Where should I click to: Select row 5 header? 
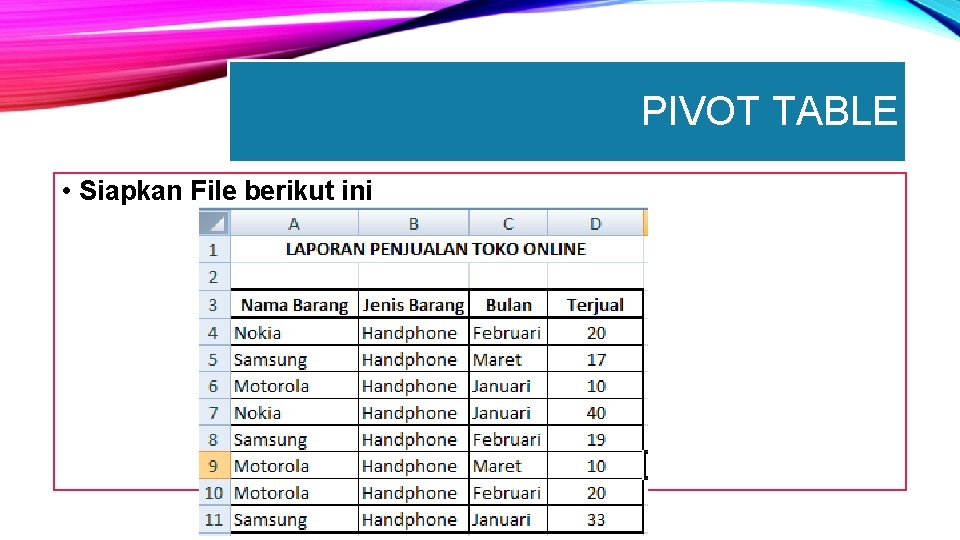pyautogui.click(x=214, y=359)
